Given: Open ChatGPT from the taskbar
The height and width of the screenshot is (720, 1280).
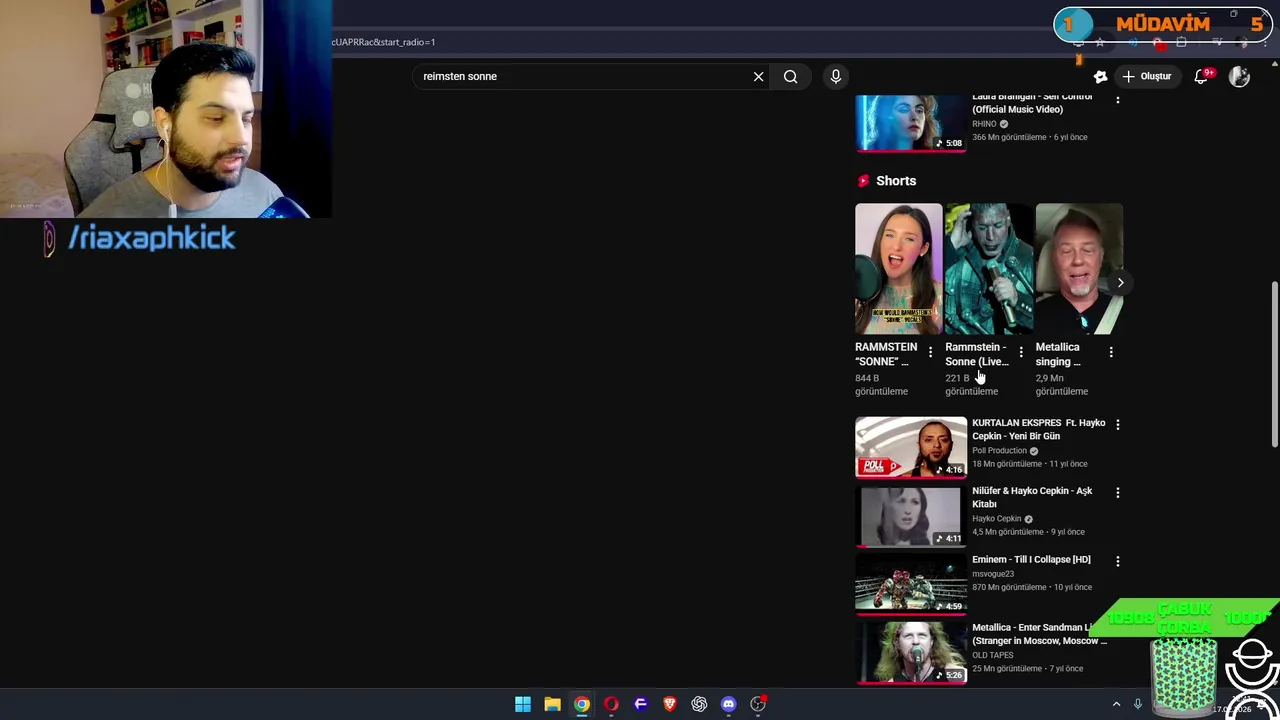Looking at the screenshot, I should pyautogui.click(x=699, y=704).
